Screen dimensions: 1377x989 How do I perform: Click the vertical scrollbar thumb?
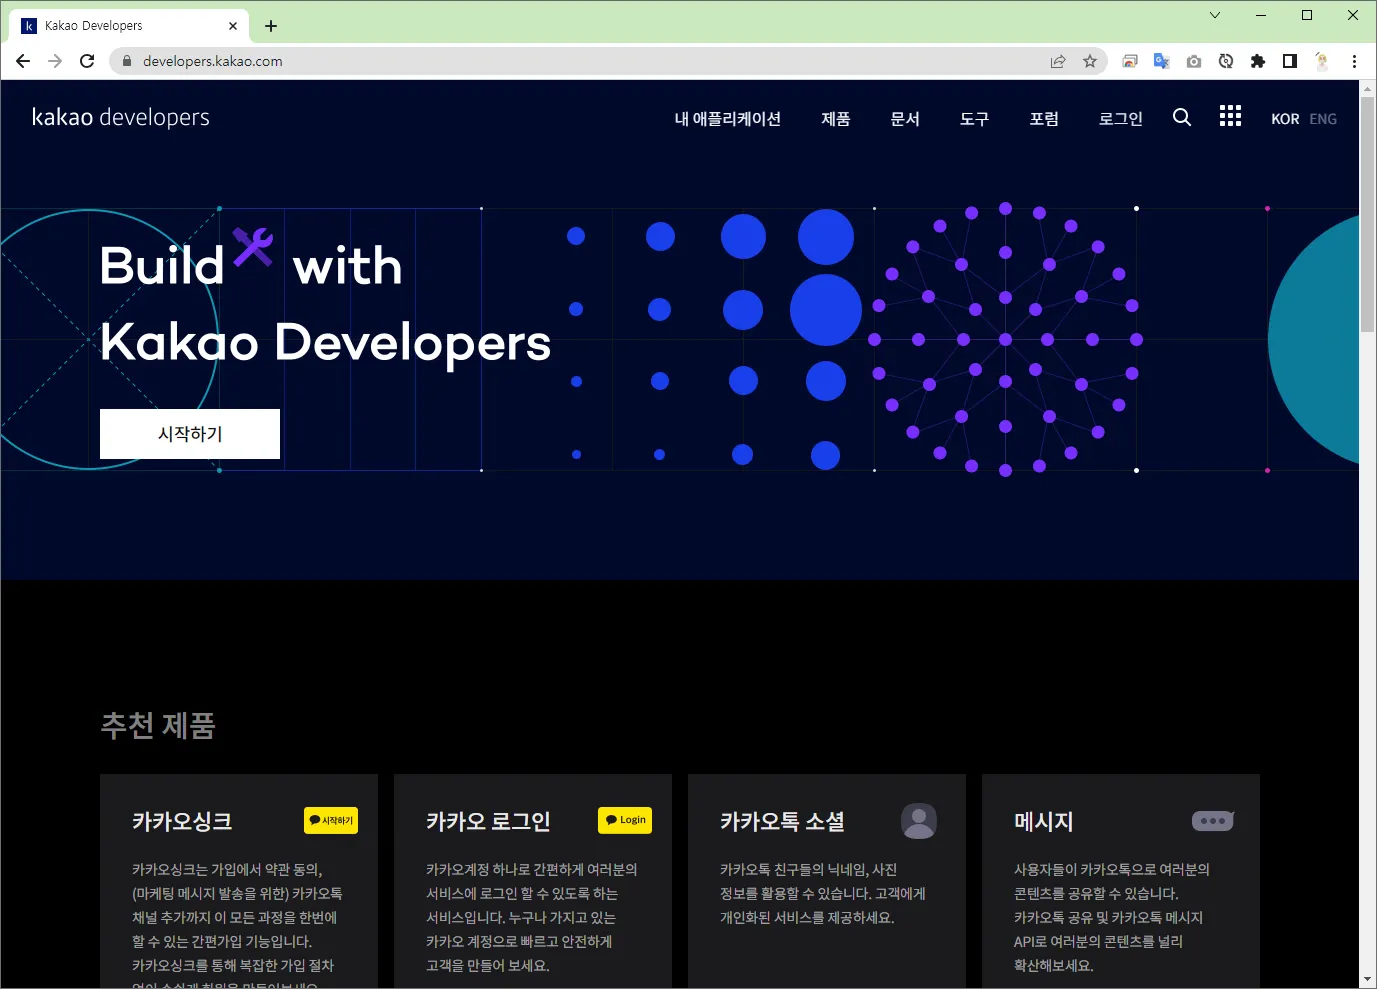click(x=1368, y=215)
